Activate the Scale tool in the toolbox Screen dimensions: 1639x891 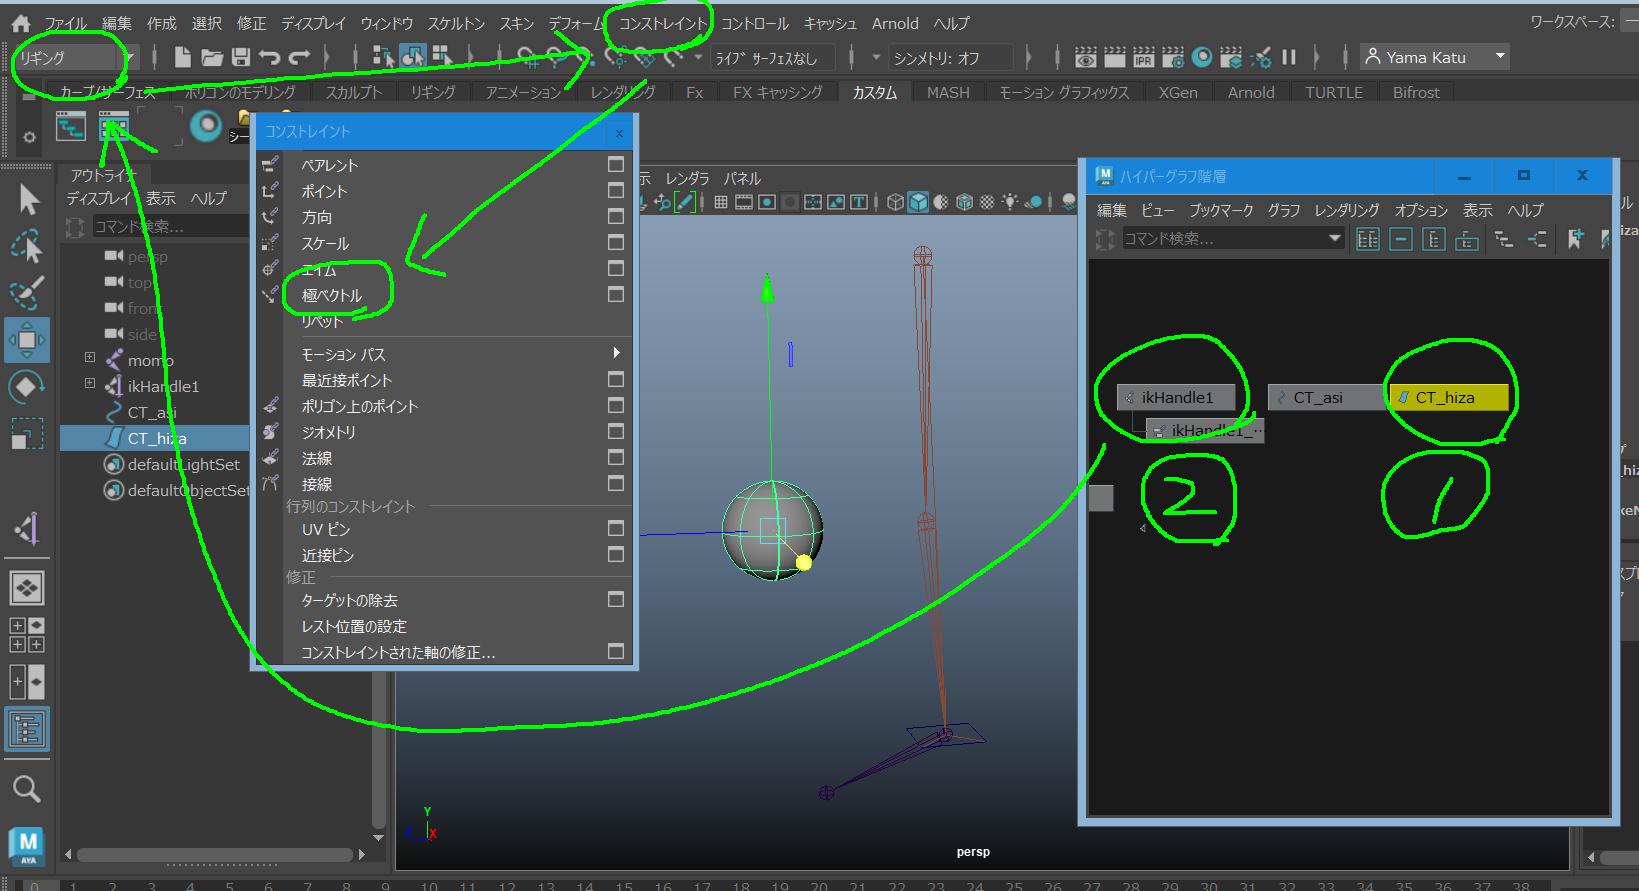click(27, 434)
